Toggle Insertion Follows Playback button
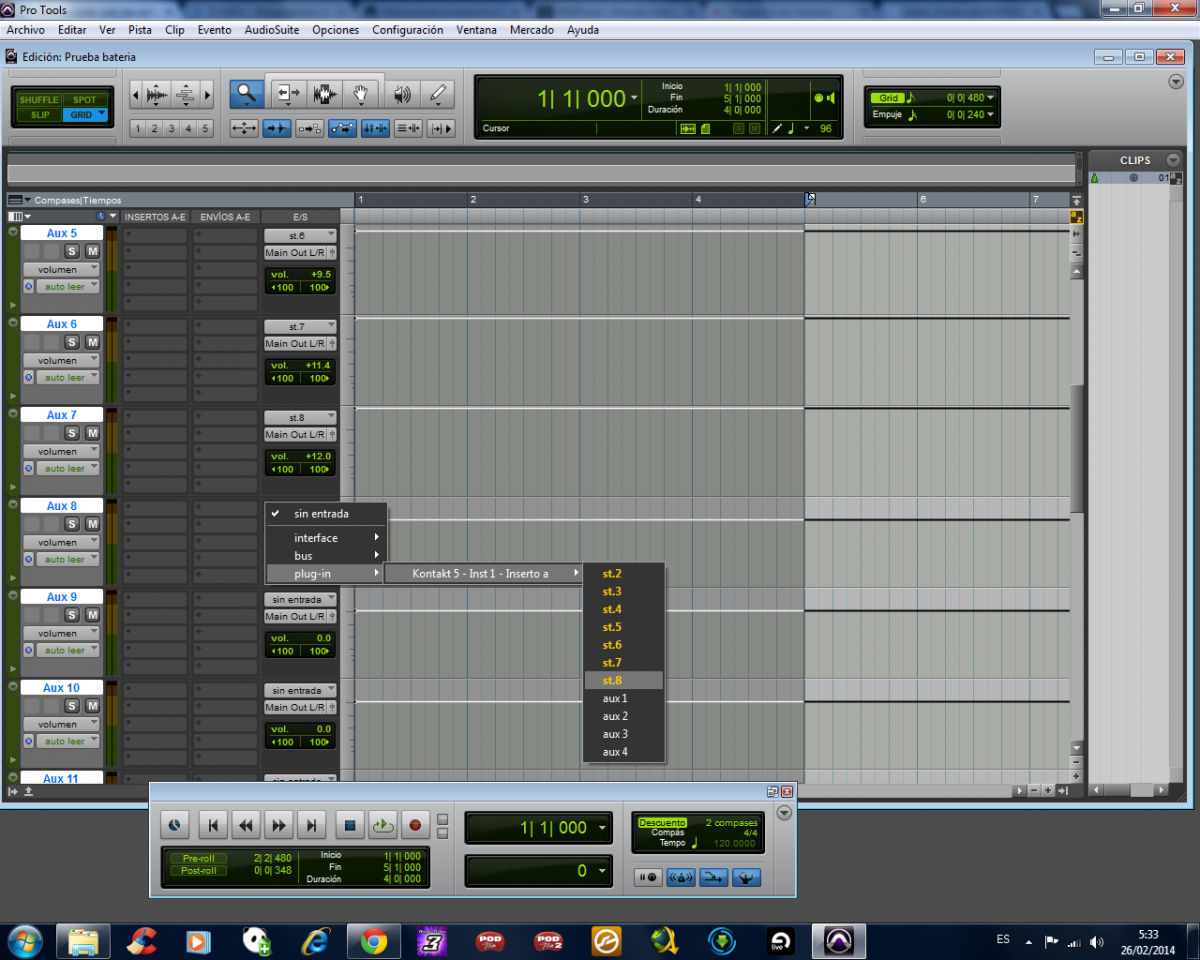 (x=441, y=128)
